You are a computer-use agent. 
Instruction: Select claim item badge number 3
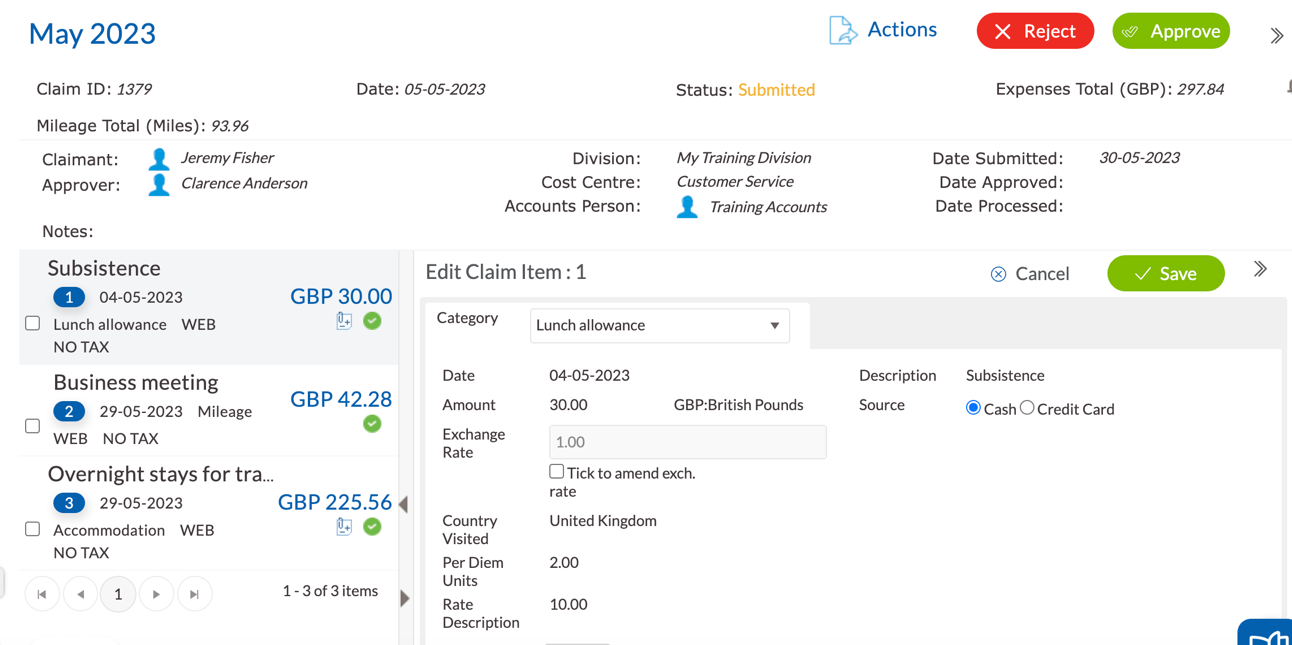69,503
